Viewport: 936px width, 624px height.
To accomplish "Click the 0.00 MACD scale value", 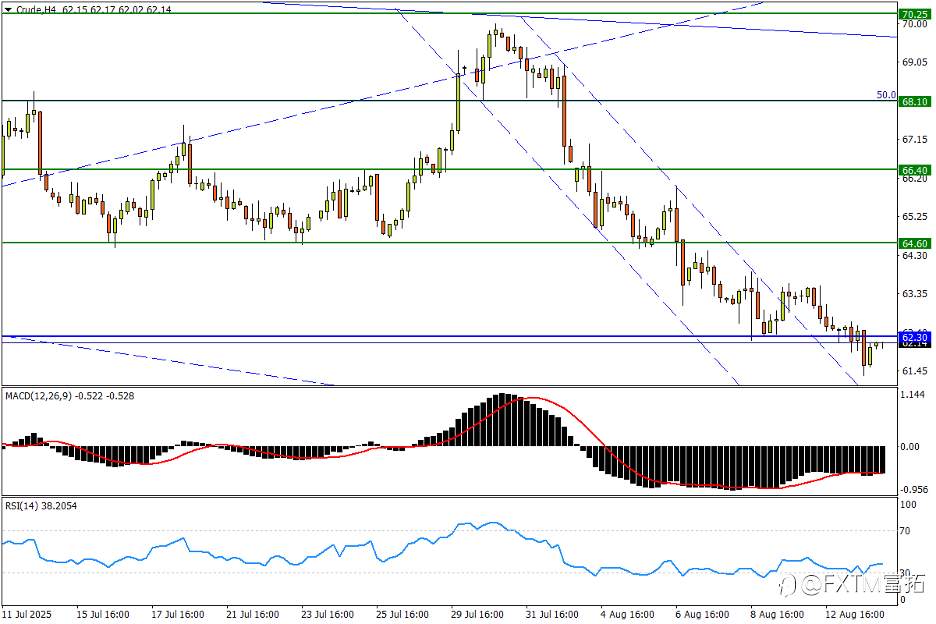I will (x=911, y=447).
